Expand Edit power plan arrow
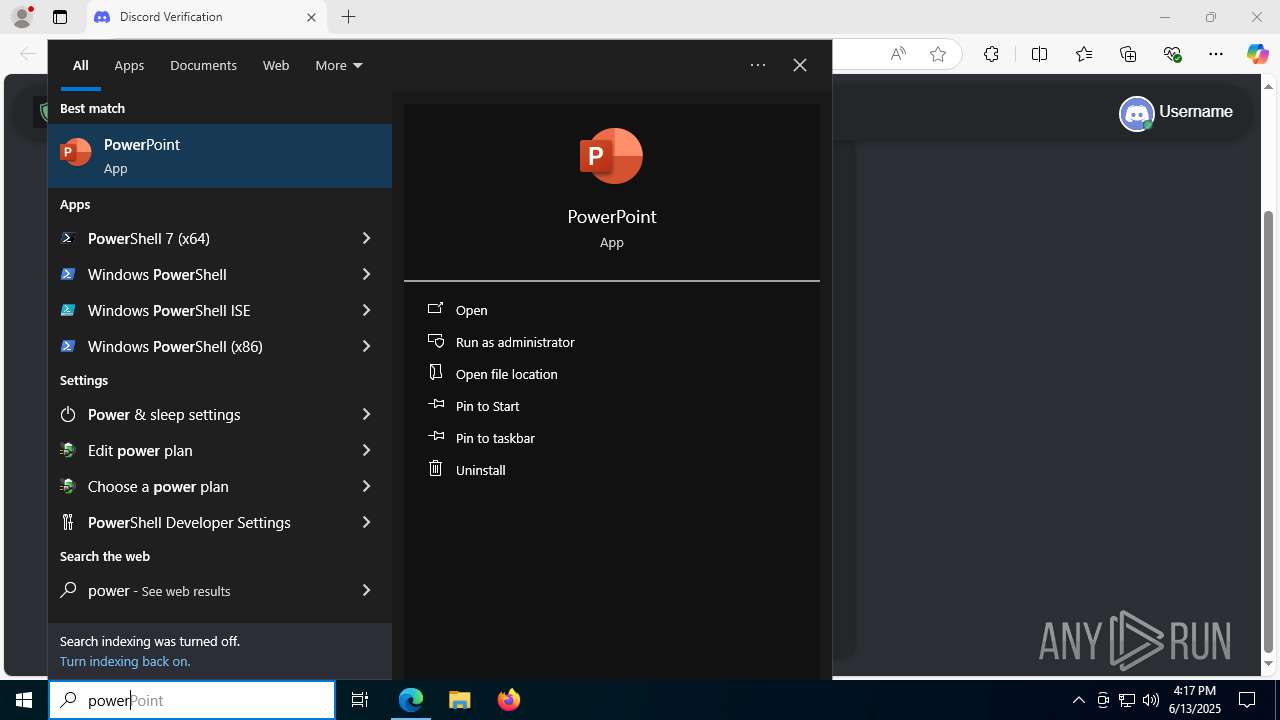1280x720 pixels. [x=366, y=450]
